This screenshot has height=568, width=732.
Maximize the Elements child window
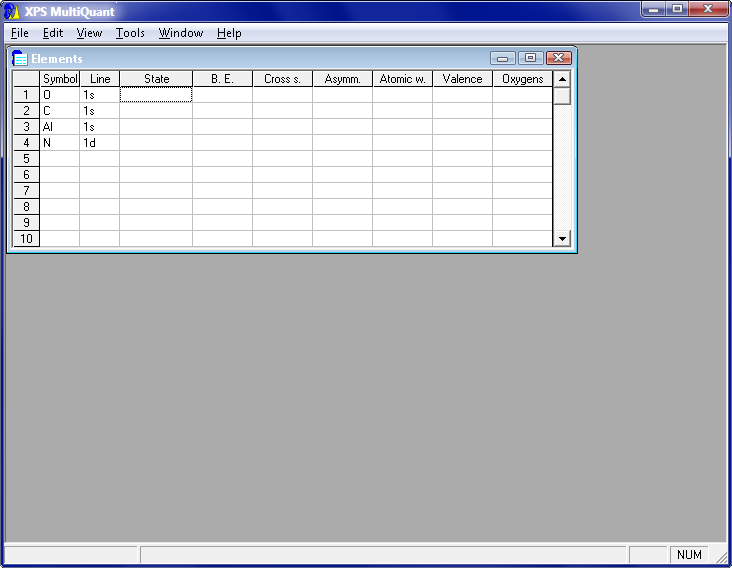pos(531,59)
